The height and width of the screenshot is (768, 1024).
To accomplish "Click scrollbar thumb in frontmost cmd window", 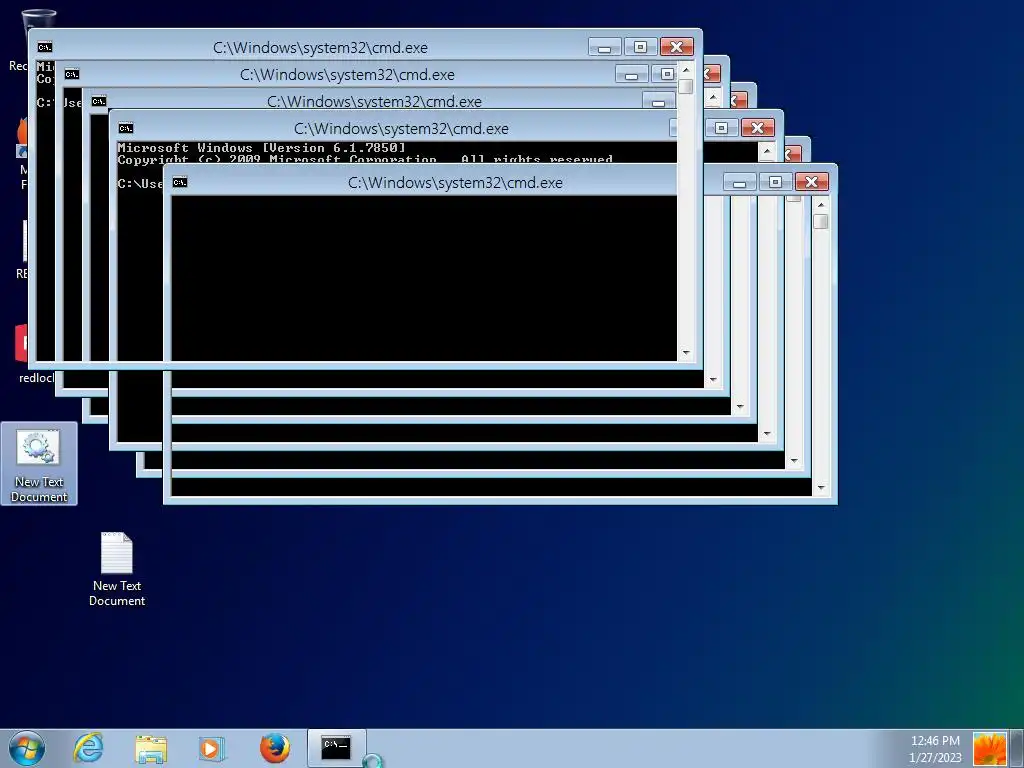I will (x=821, y=221).
